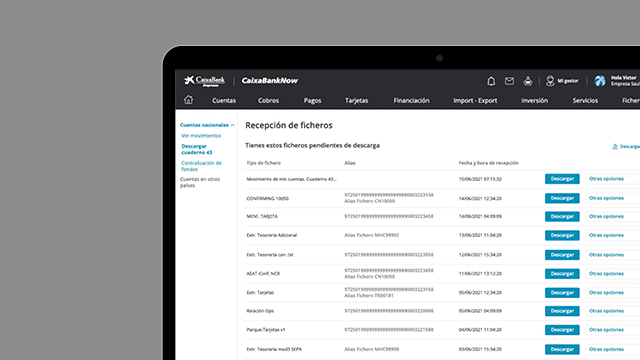Screen dimensions: 640x360
Task: Download the Relación Ops file
Action: click(x=562, y=311)
